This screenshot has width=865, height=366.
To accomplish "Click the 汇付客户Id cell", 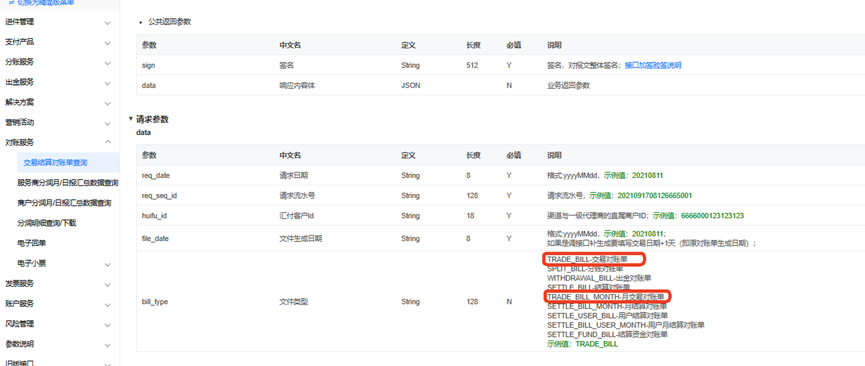I will tap(298, 215).
